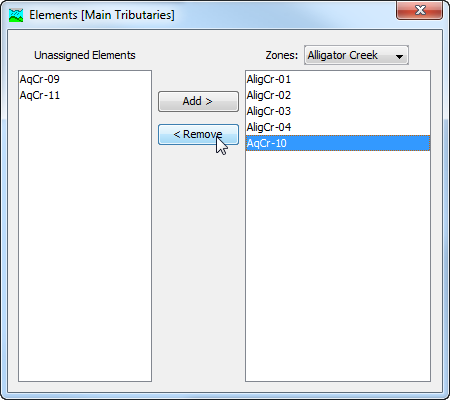450x400 pixels.
Task: Click the Add > button
Action: pyautogui.click(x=198, y=101)
